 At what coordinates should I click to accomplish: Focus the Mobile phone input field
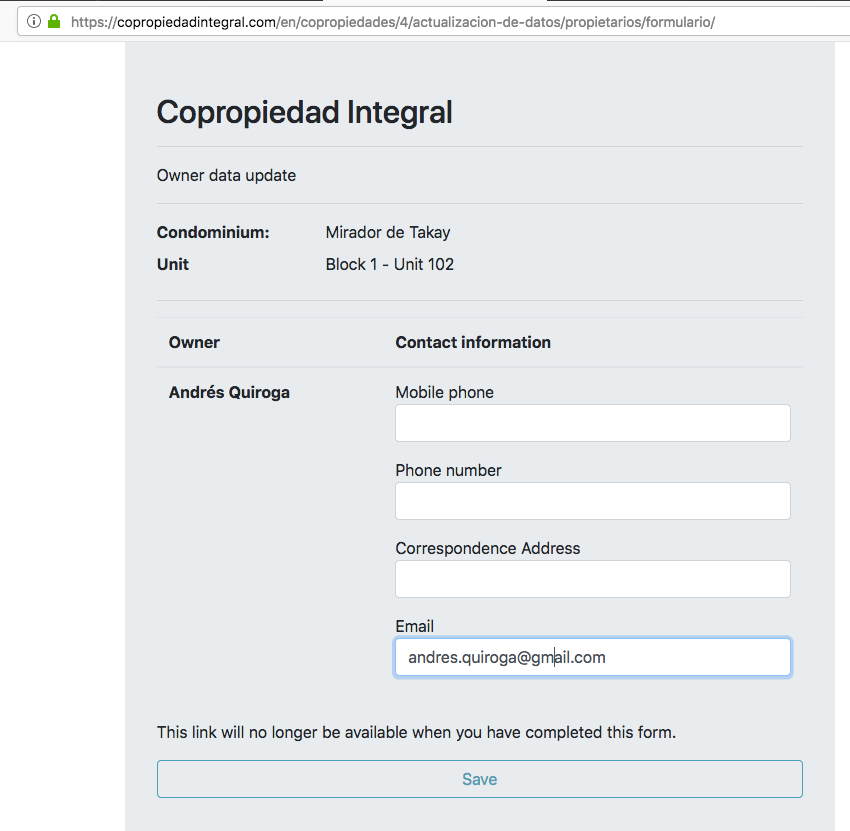coord(593,423)
